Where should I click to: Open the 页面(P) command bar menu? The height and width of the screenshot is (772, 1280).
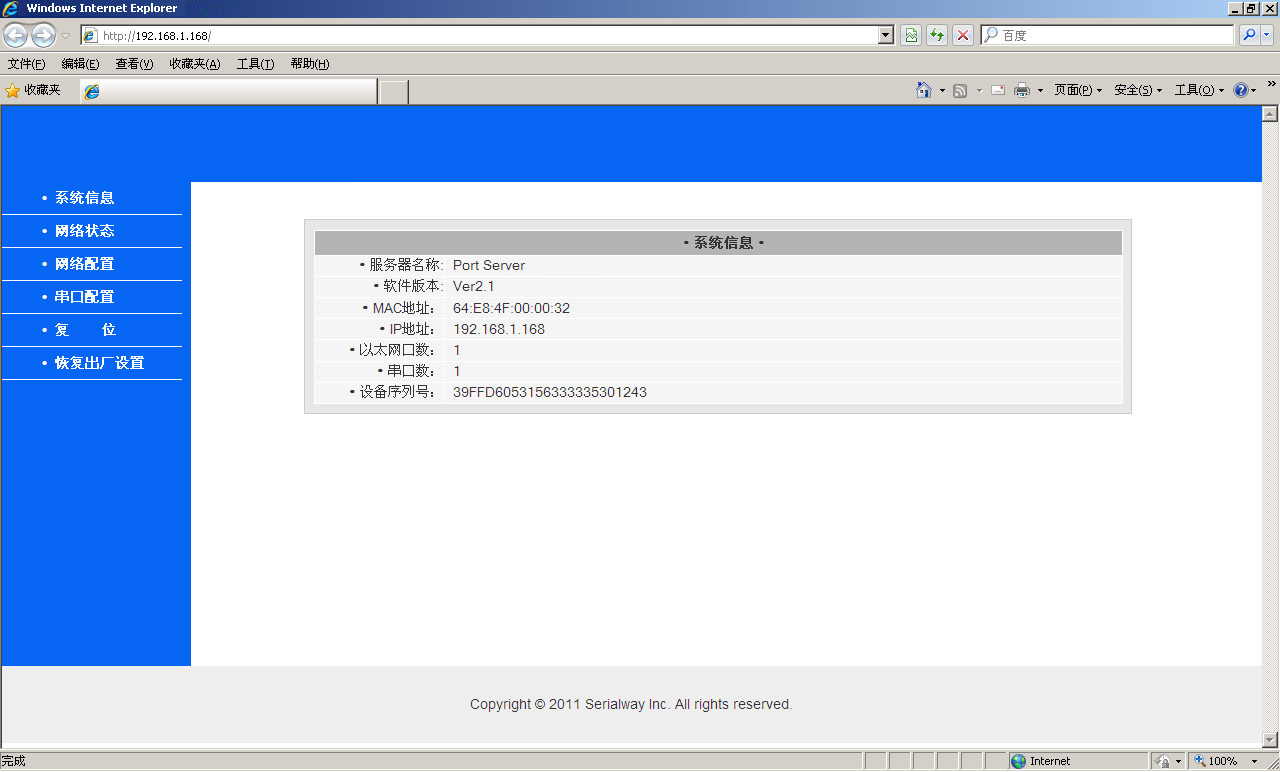point(1078,90)
